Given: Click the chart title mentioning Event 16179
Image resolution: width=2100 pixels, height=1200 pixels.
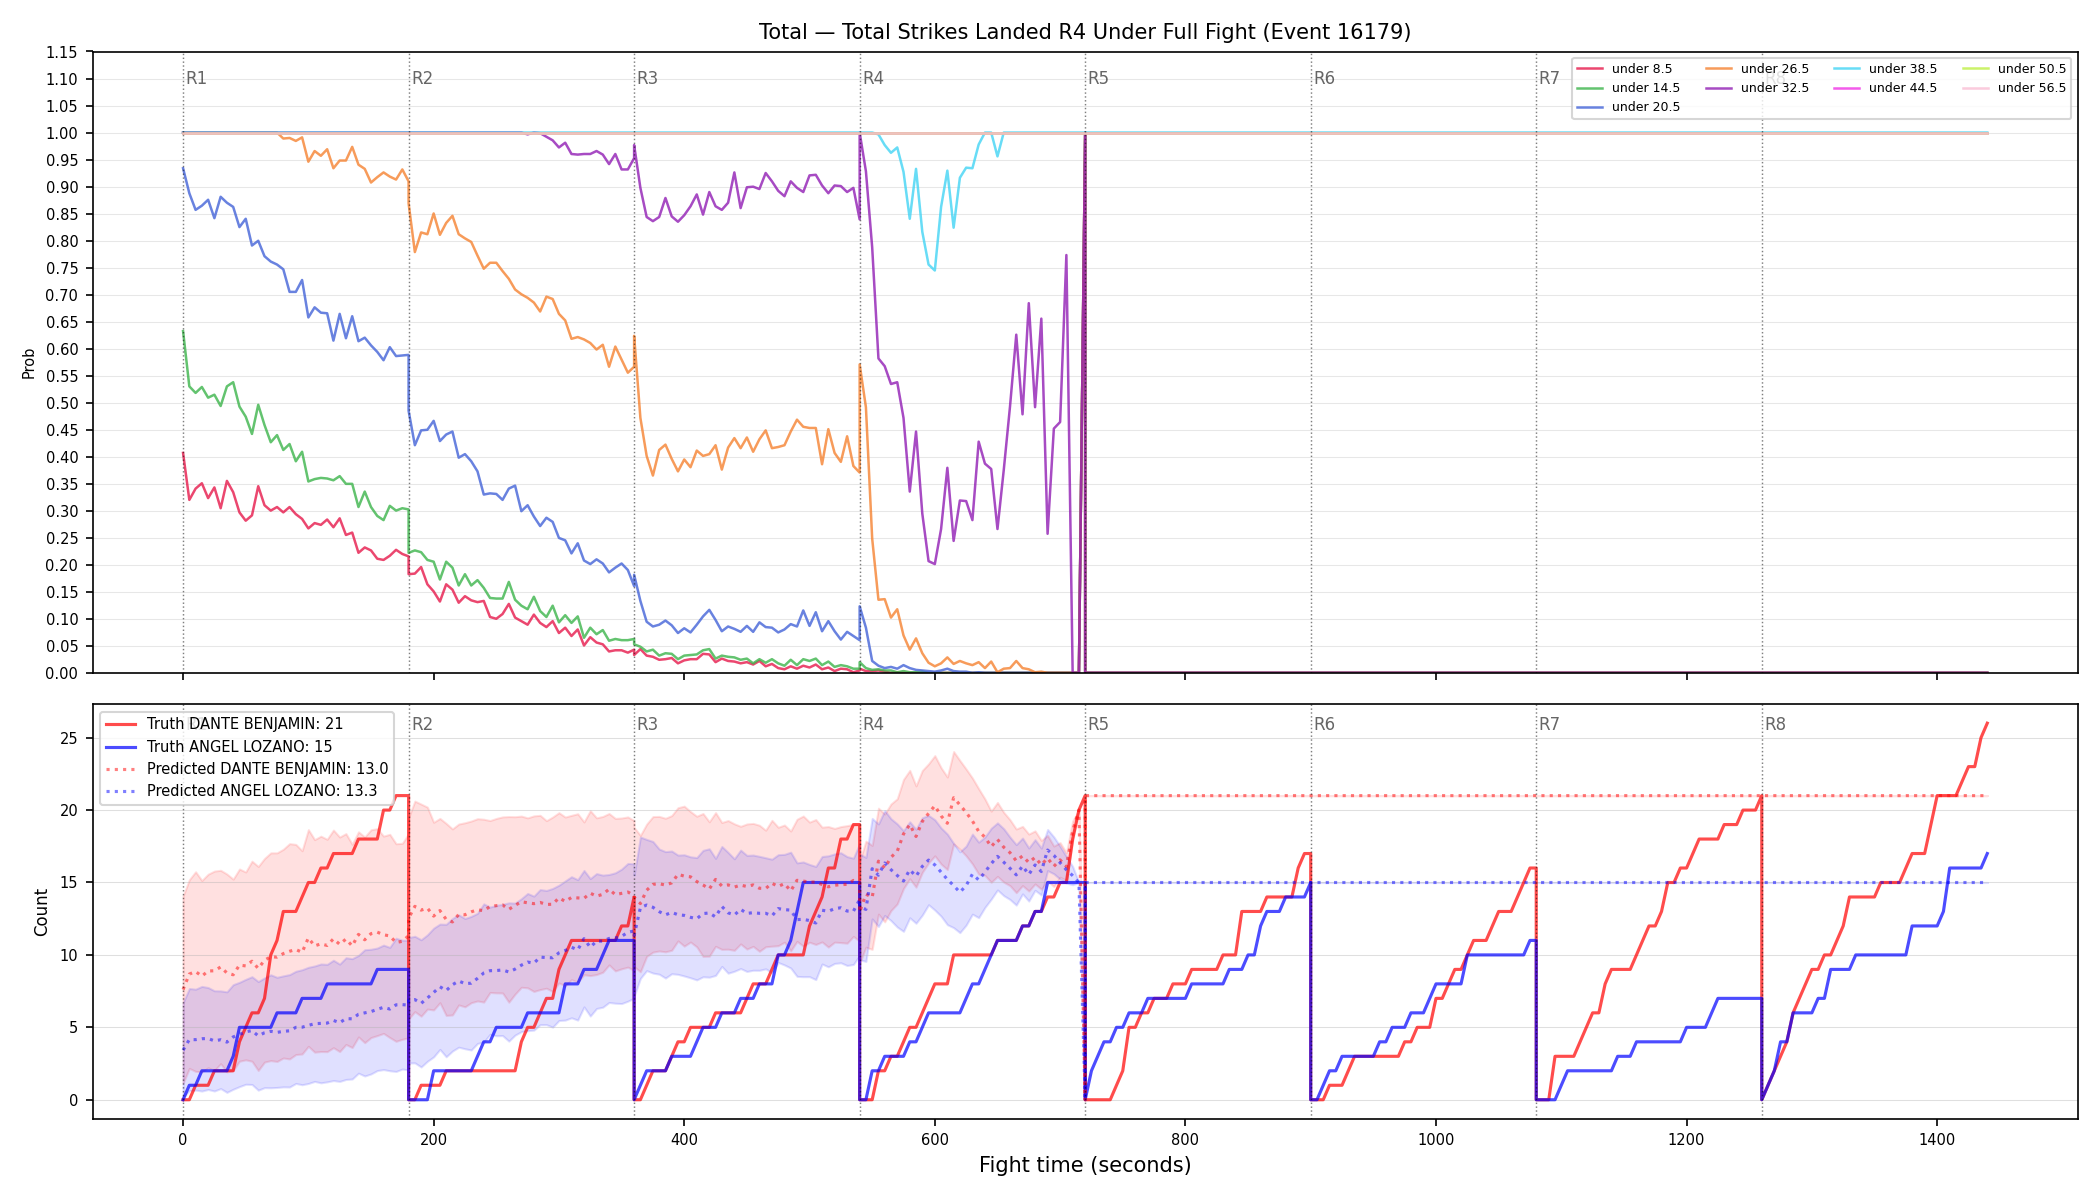Looking at the screenshot, I should [x=1085, y=32].
